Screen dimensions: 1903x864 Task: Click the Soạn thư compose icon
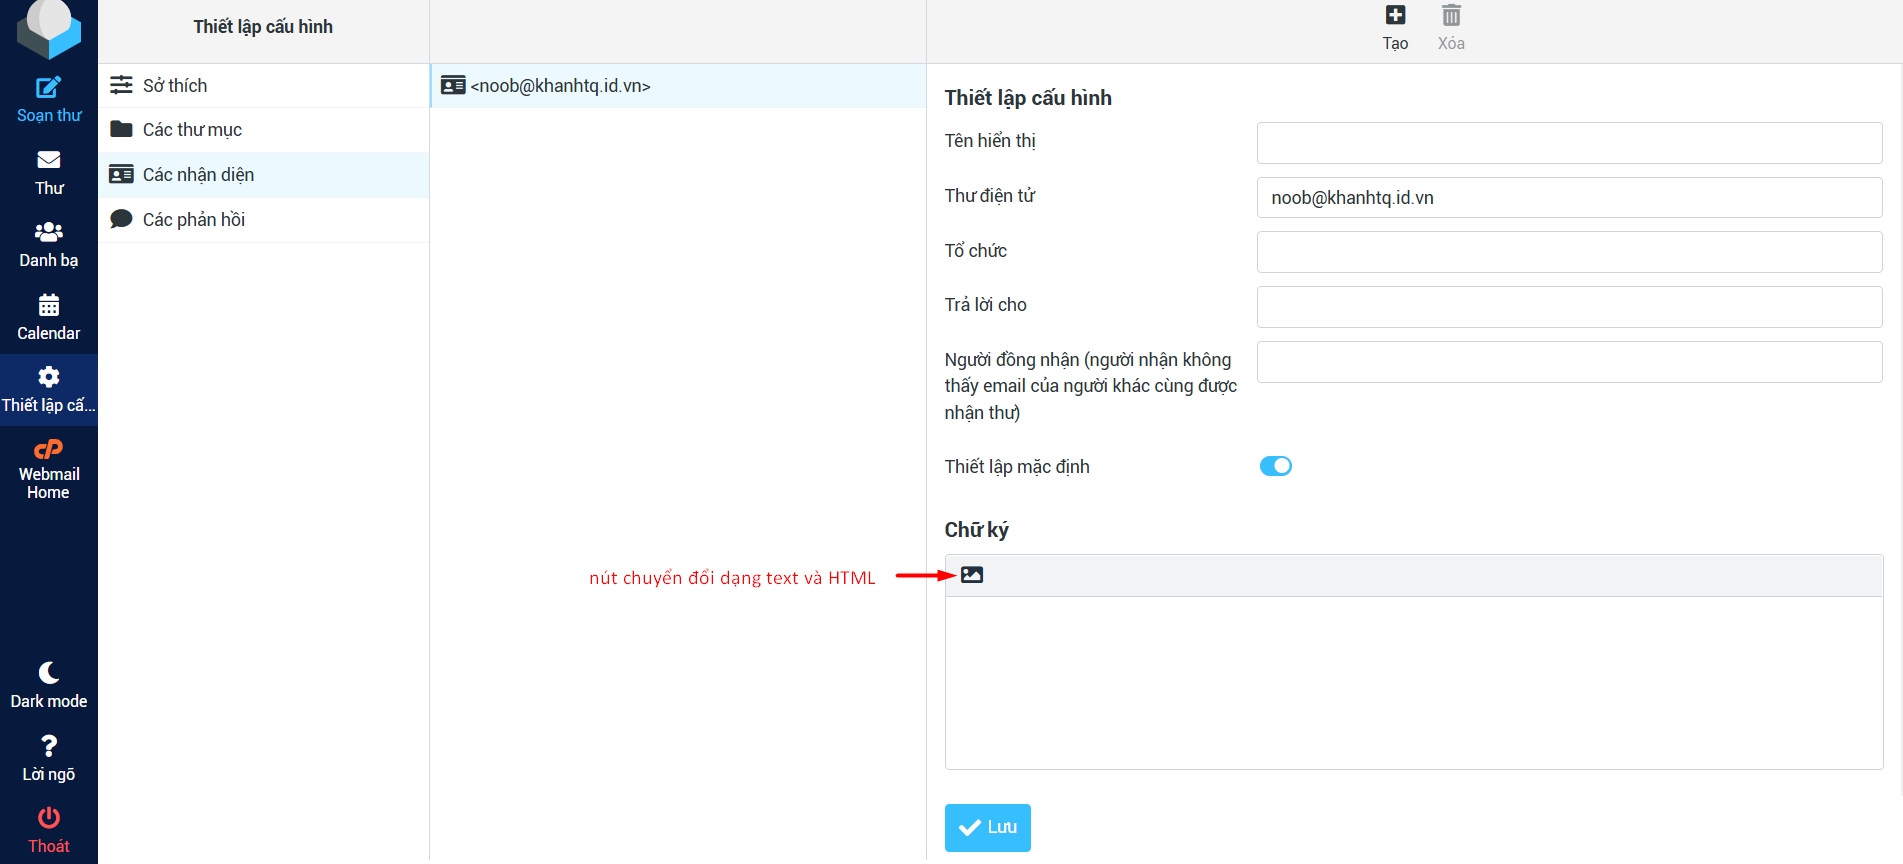(48, 88)
